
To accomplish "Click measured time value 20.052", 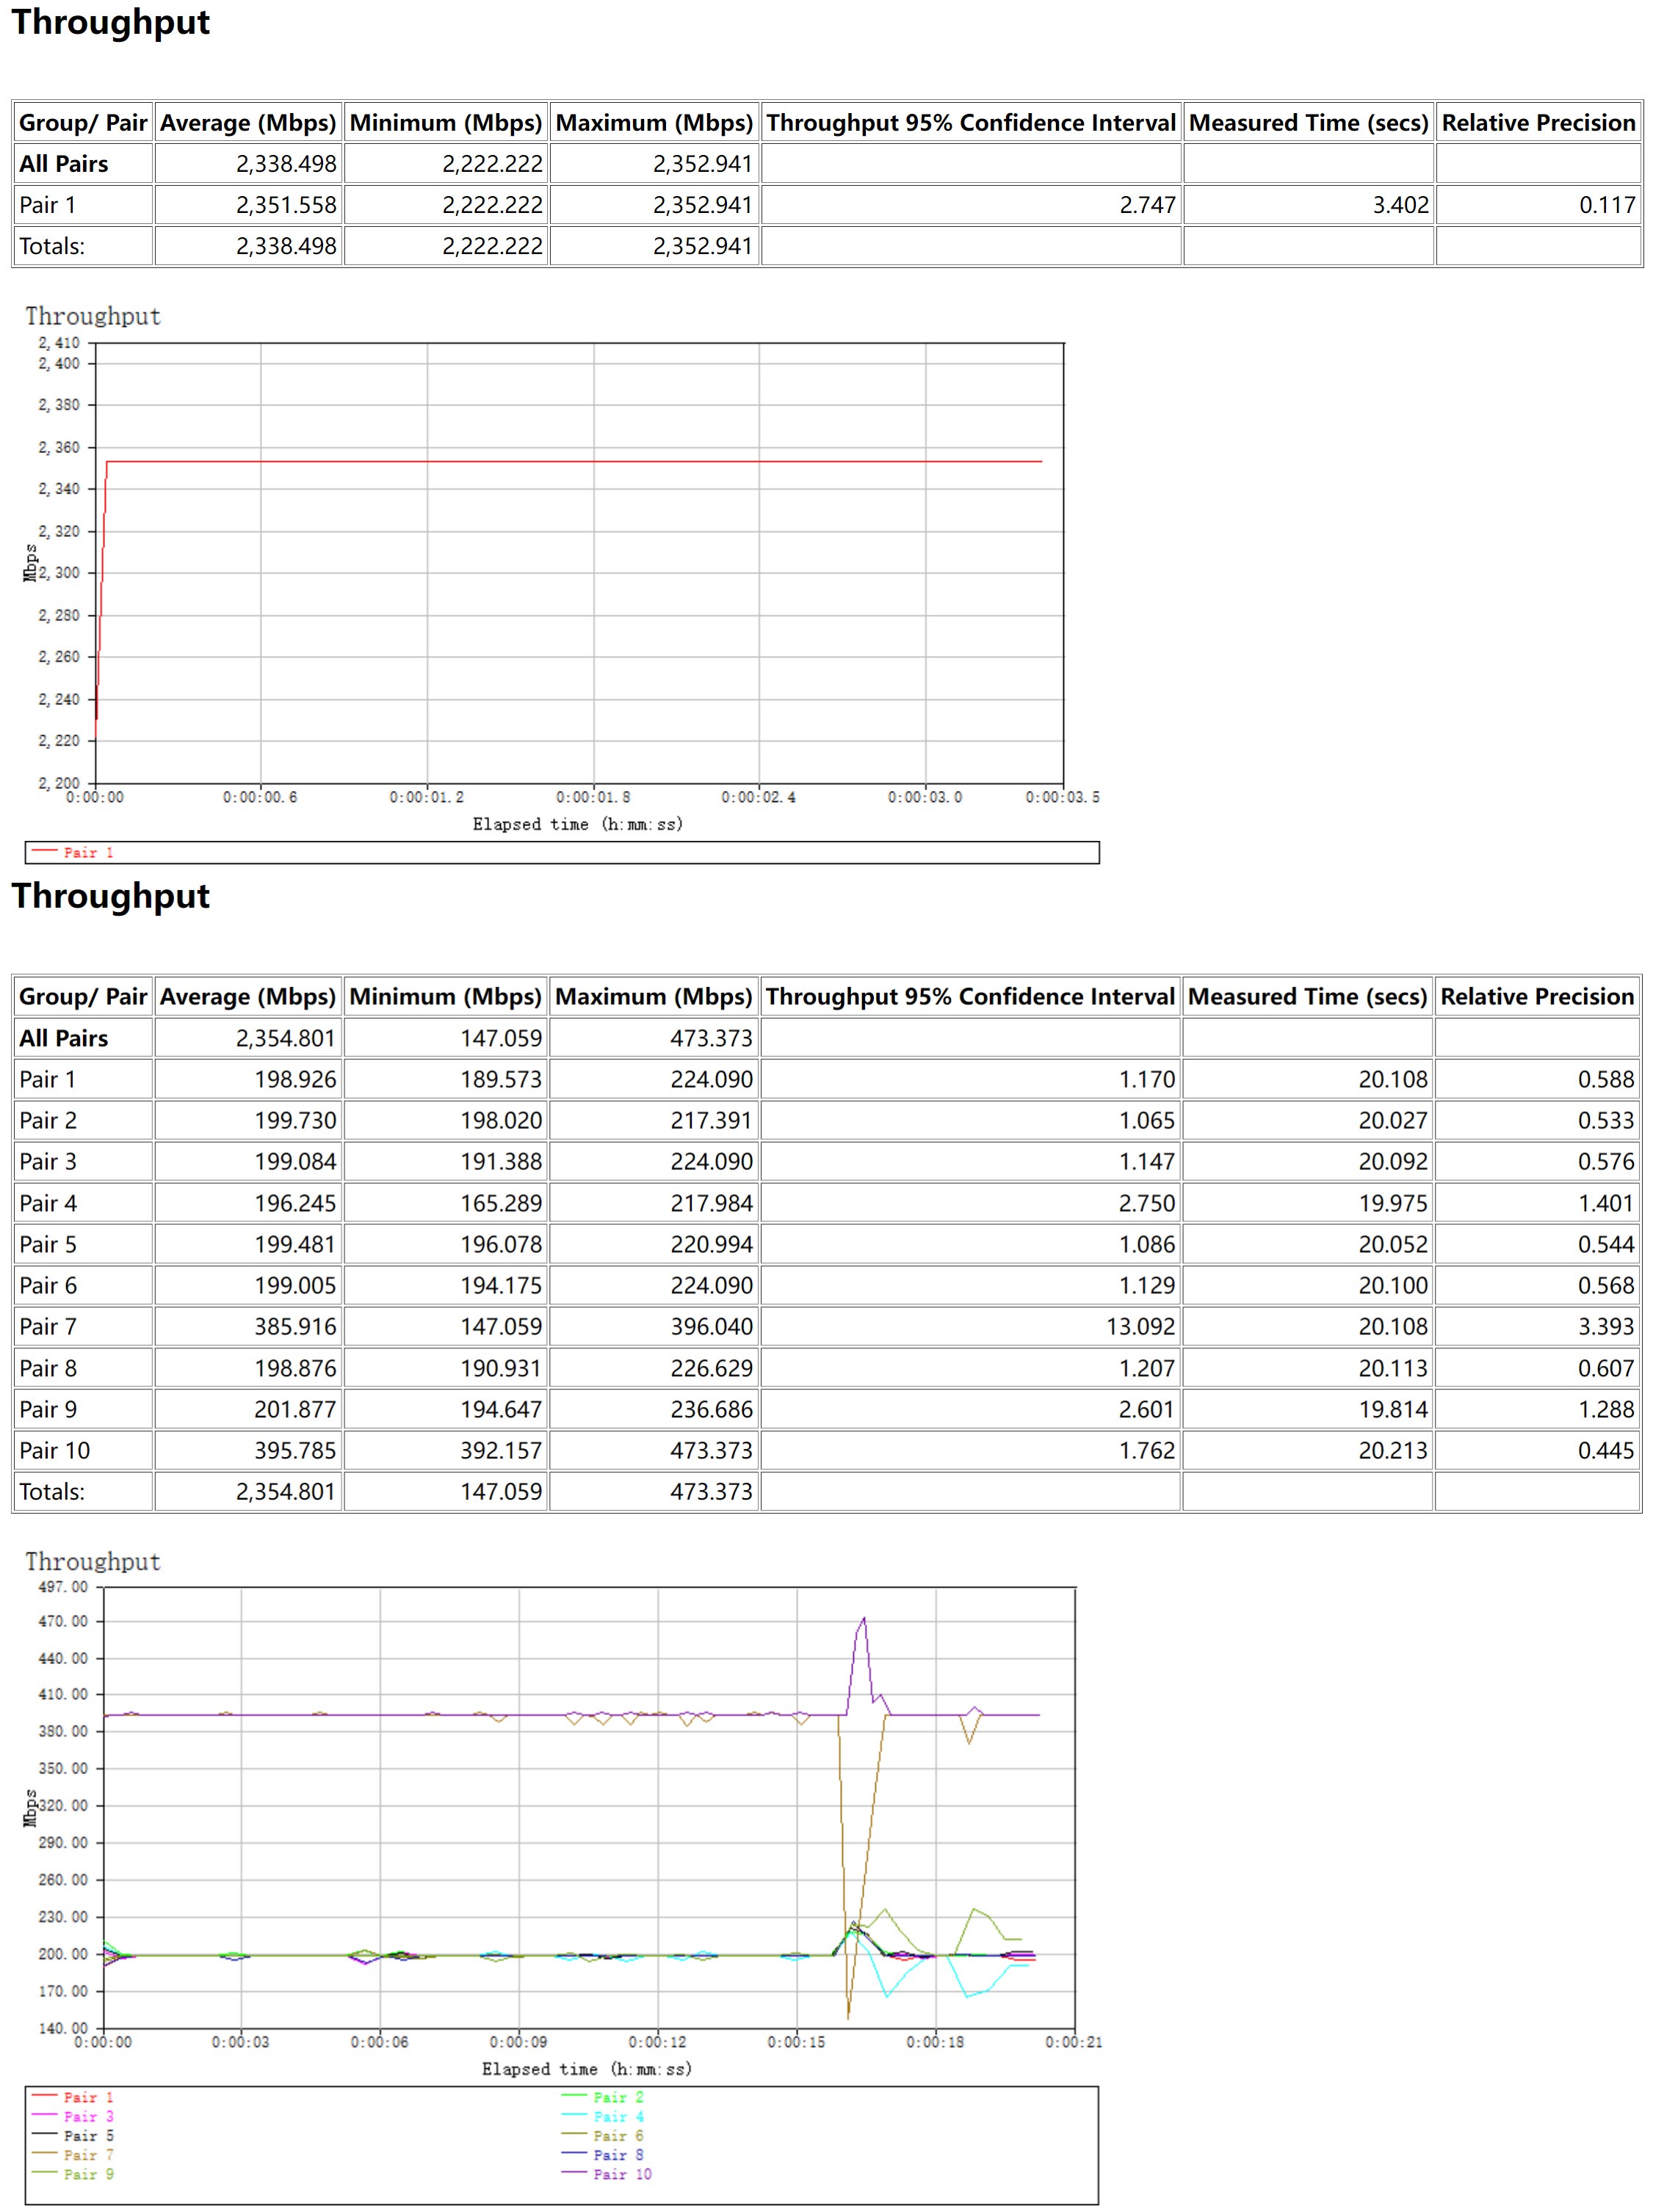I will point(1393,1244).
